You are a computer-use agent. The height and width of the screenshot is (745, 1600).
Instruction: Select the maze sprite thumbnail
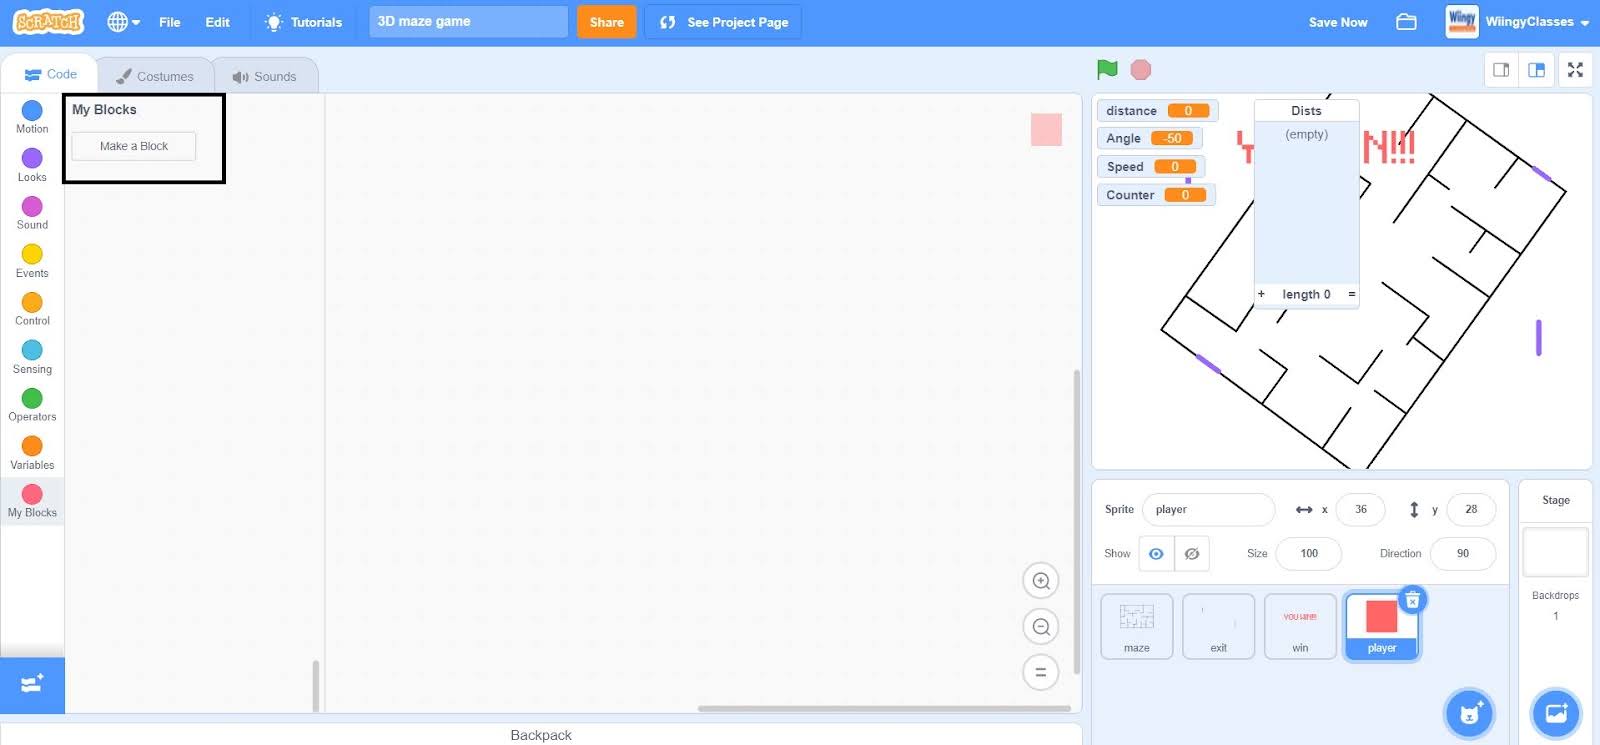point(1137,627)
